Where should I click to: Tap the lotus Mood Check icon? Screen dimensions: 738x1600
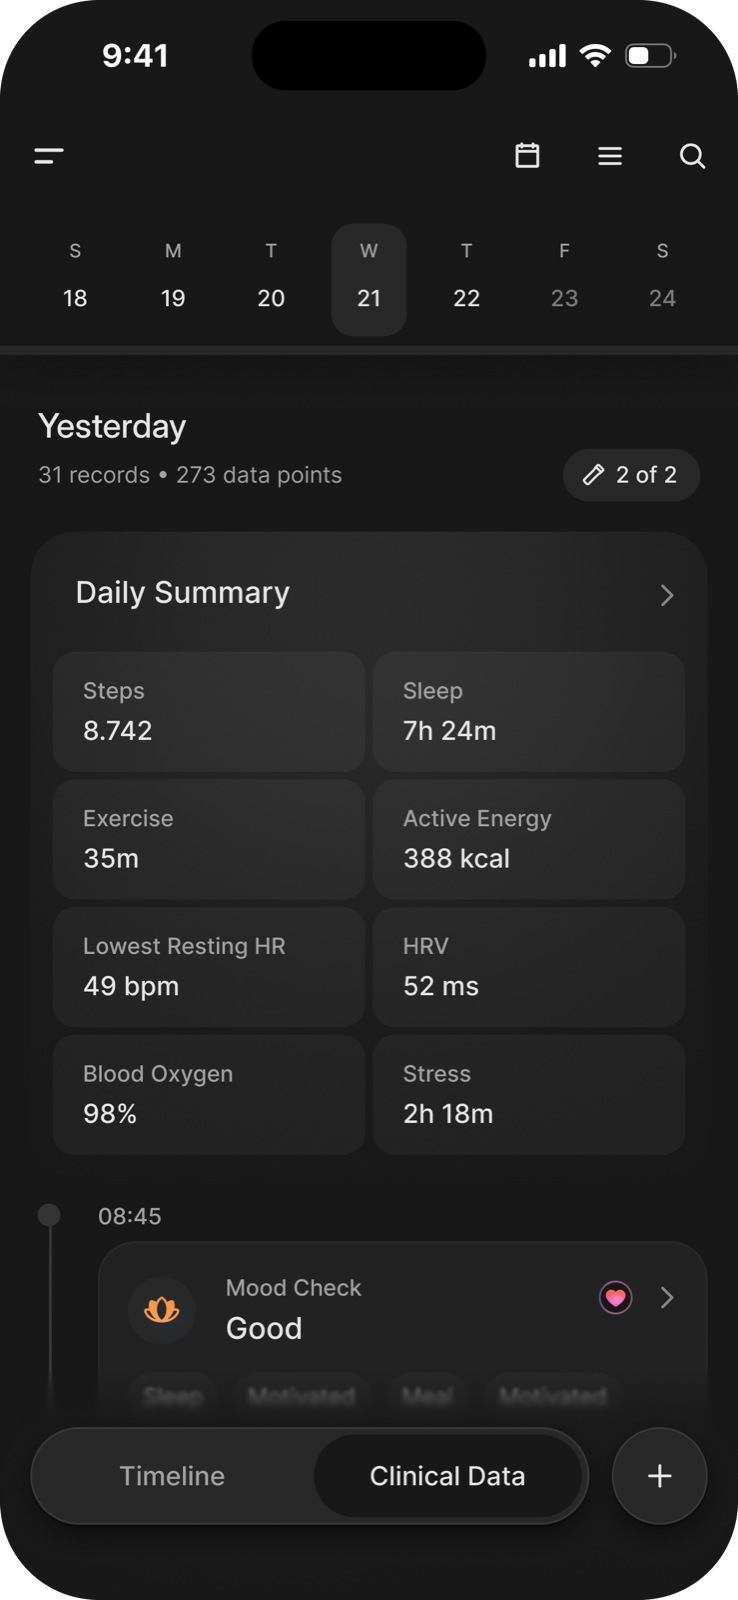[162, 1309]
